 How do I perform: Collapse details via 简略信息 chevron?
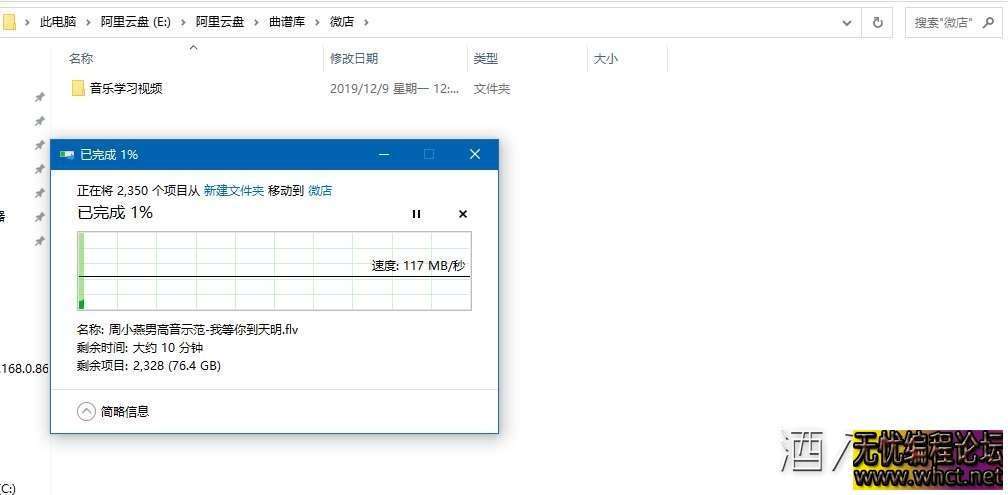[87, 411]
